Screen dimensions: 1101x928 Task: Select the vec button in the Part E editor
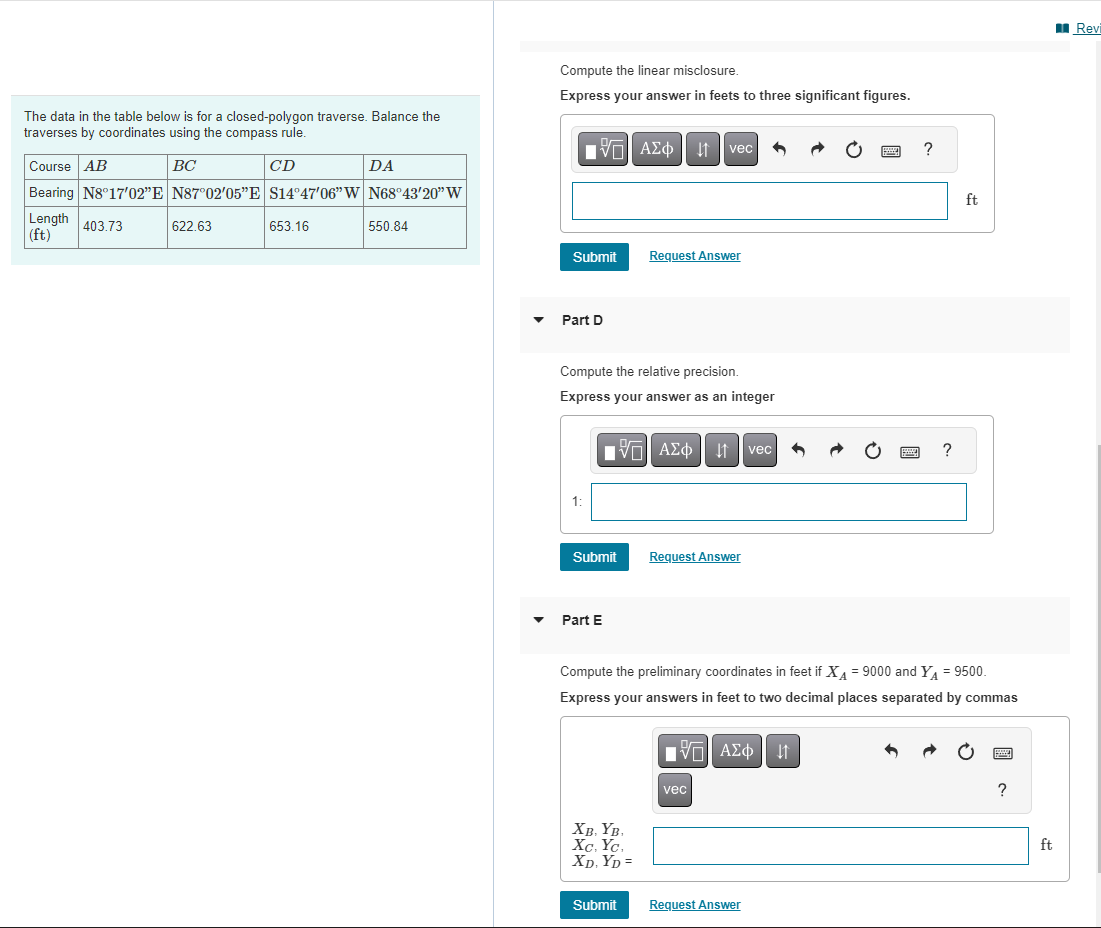(x=674, y=789)
